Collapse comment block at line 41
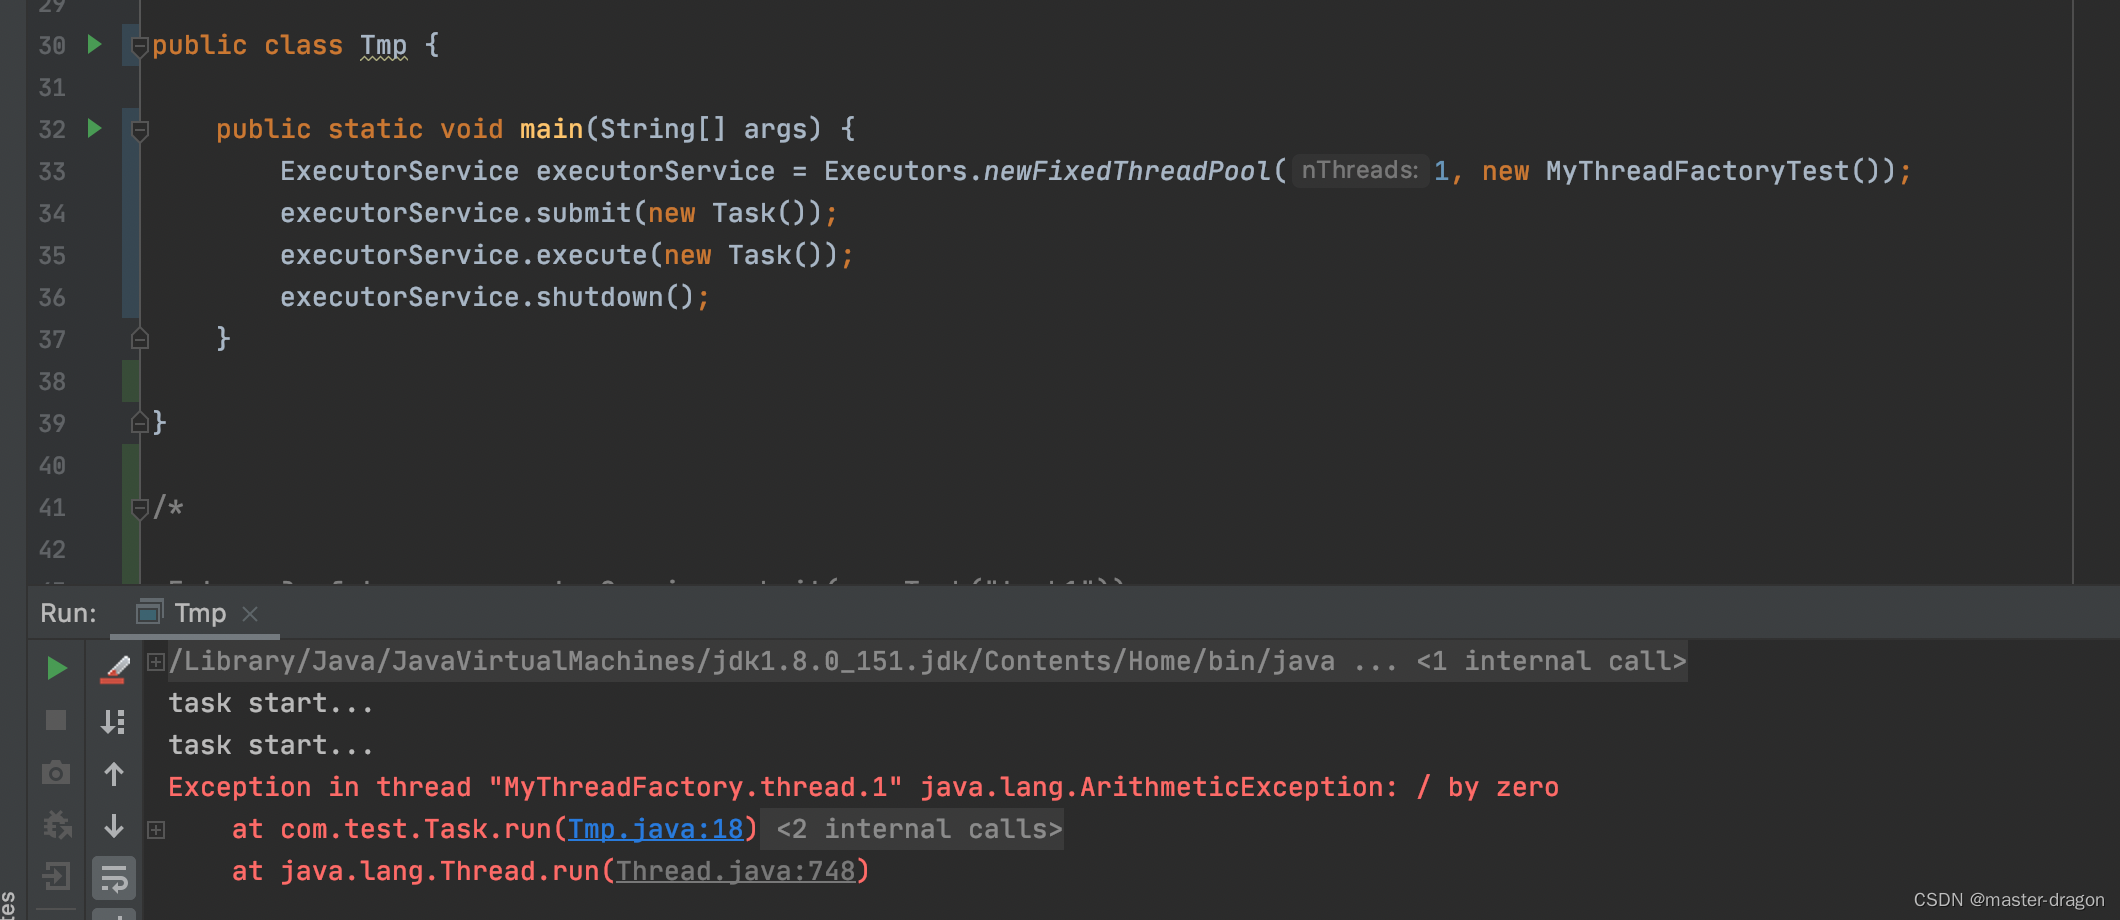The width and height of the screenshot is (2120, 920). click(140, 508)
